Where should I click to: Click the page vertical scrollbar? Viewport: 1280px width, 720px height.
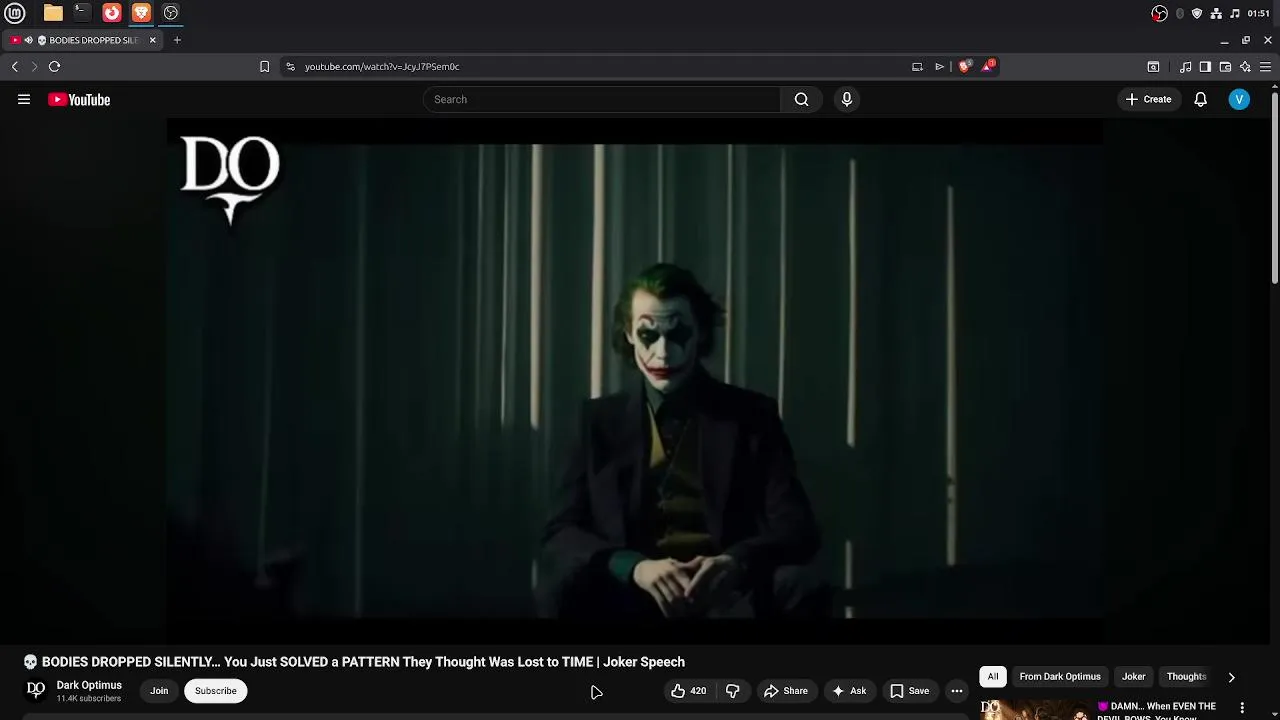pyautogui.click(x=1274, y=190)
